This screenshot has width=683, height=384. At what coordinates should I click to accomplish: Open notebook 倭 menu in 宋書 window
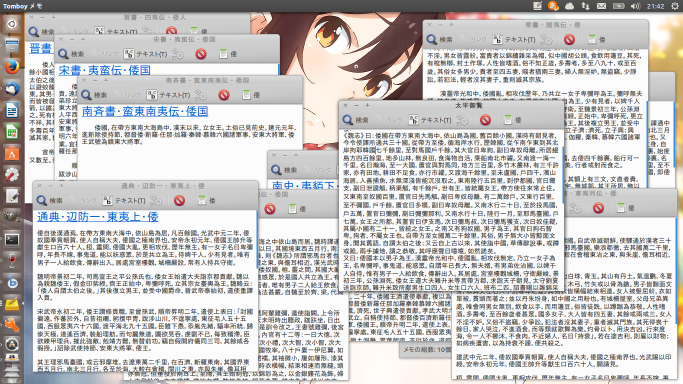tap(228, 54)
